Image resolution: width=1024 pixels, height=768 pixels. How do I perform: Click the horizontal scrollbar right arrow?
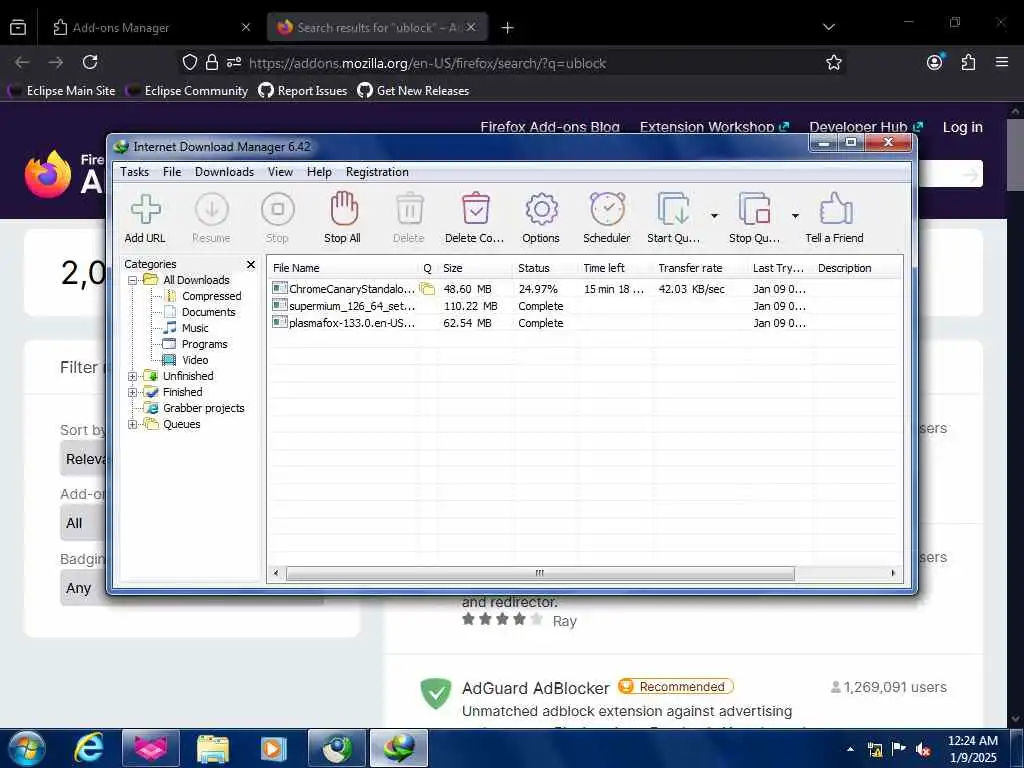click(893, 573)
